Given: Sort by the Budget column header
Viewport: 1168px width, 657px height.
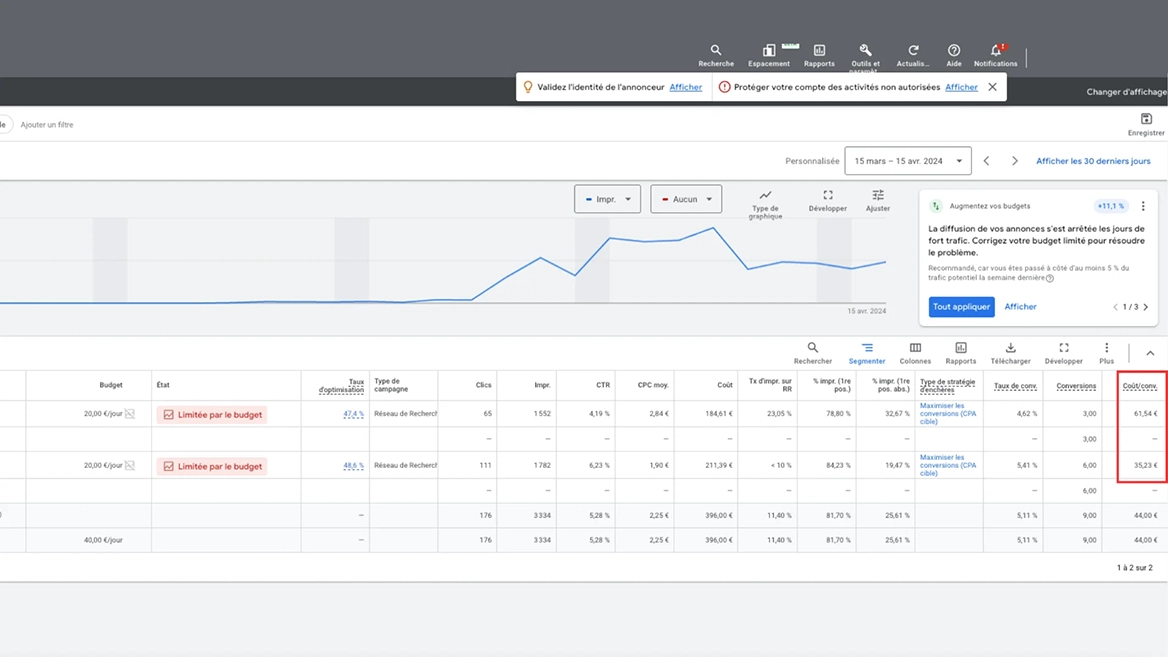Looking at the screenshot, I should 111,385.
